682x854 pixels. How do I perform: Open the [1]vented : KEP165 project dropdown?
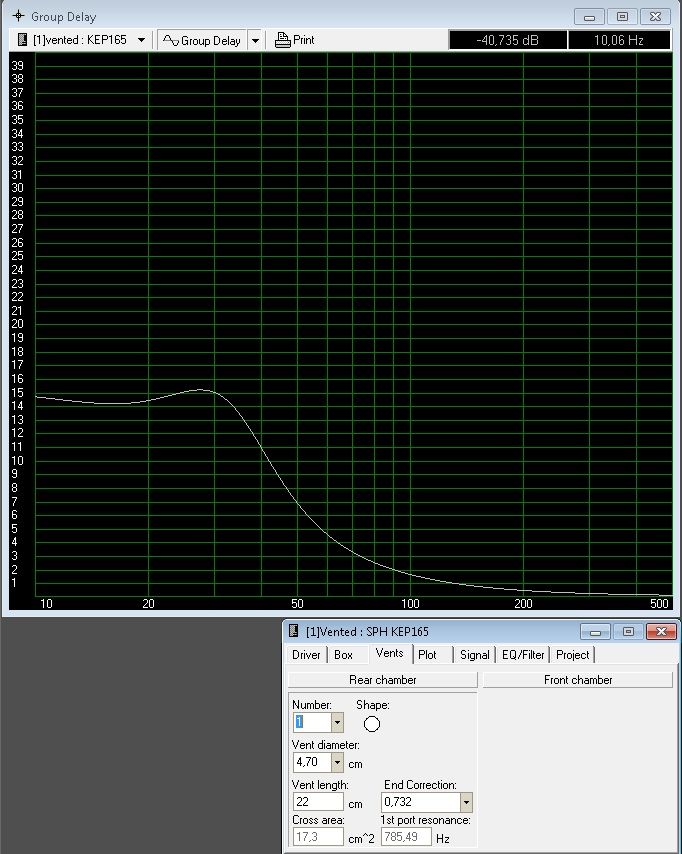pos(141,40)
